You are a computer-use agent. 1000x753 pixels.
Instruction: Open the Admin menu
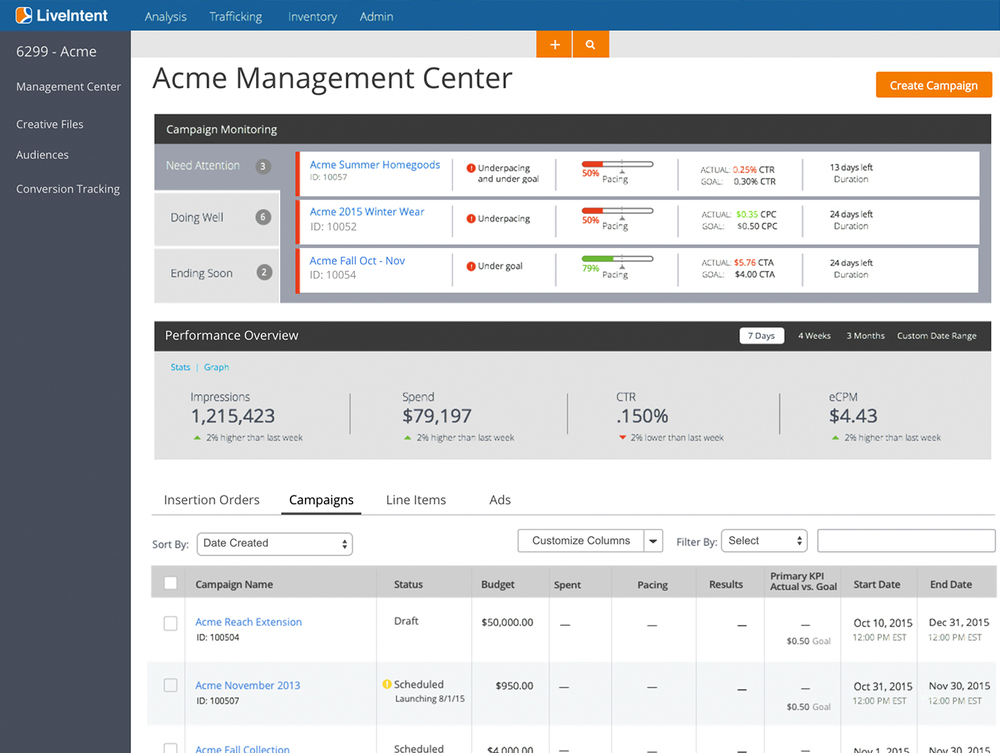[x=376, y=17]
